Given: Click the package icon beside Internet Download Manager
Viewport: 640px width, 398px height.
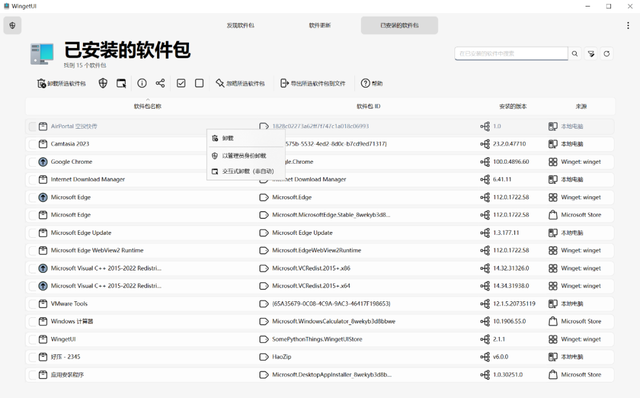Looking at the screenshot, I should coord(43,179).
